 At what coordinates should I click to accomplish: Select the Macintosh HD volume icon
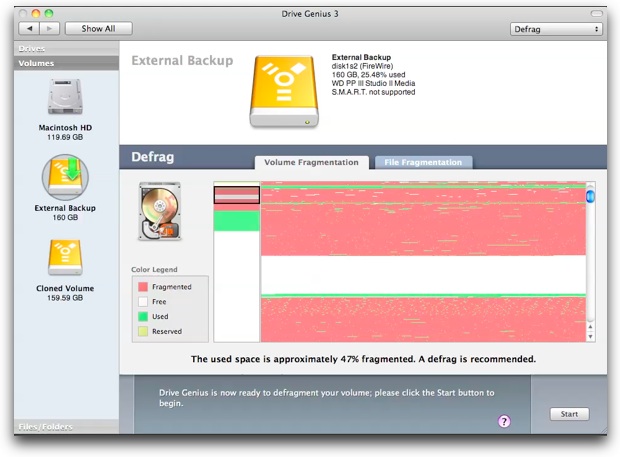point(65,97)
